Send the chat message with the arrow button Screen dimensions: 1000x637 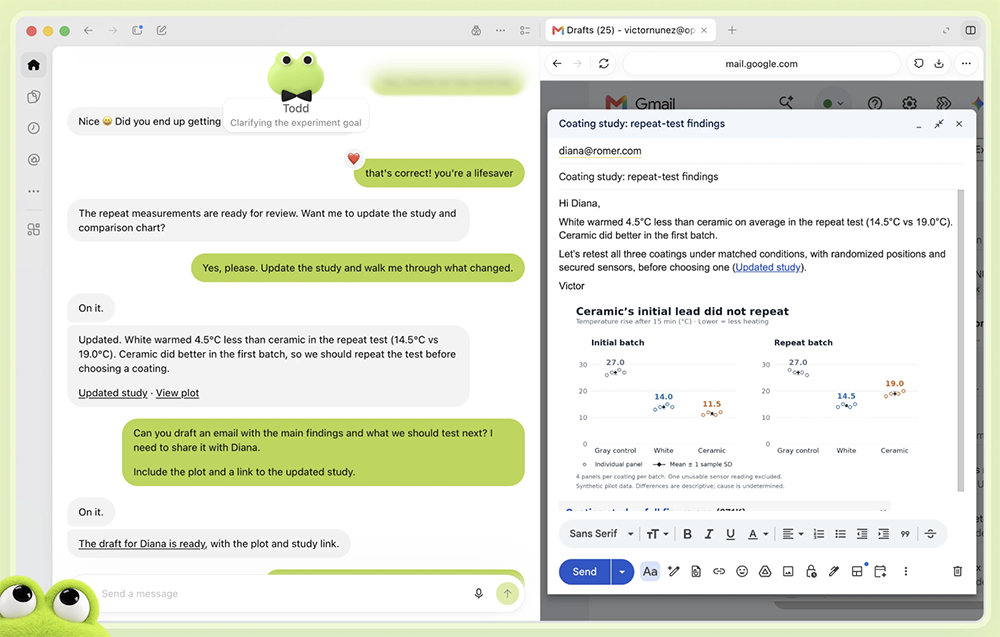507,594
